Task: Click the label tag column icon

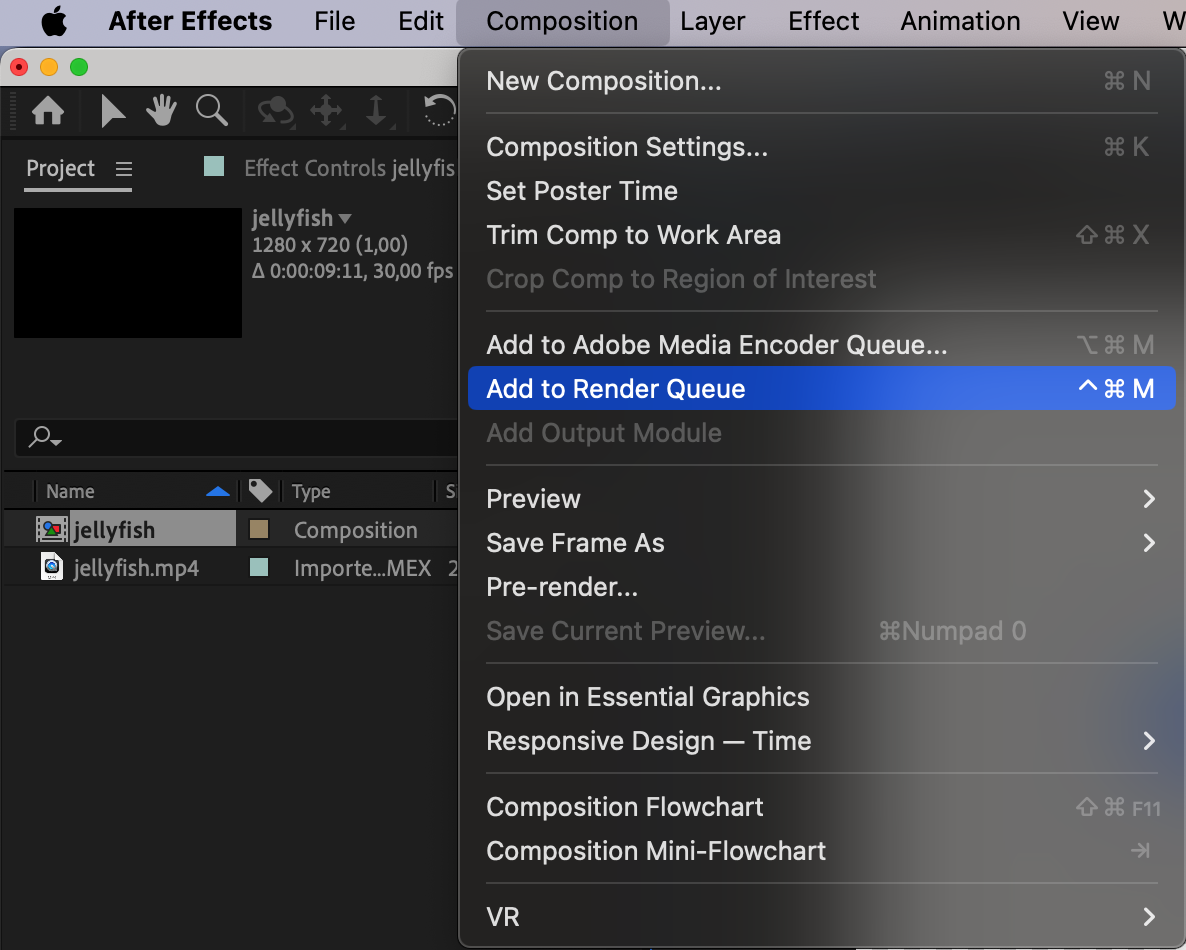Action: [x=260, y=491]
